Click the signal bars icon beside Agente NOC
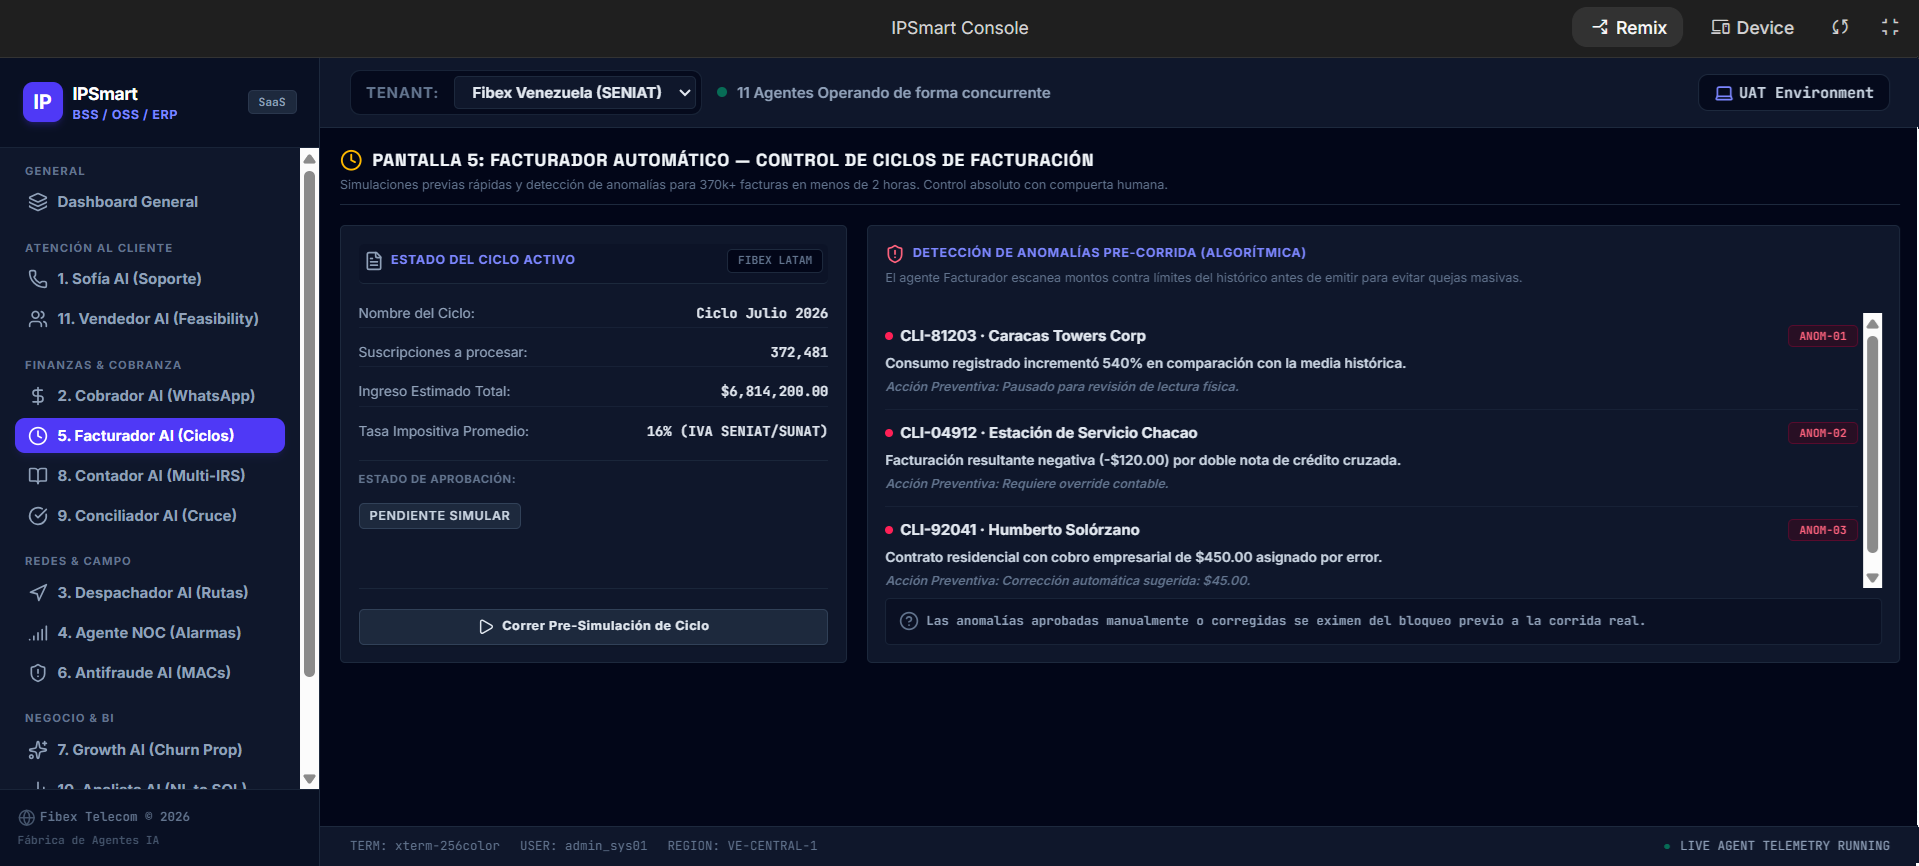This screenshot has height=866, width=1919. pyautogui.click(x=38, y=633)
